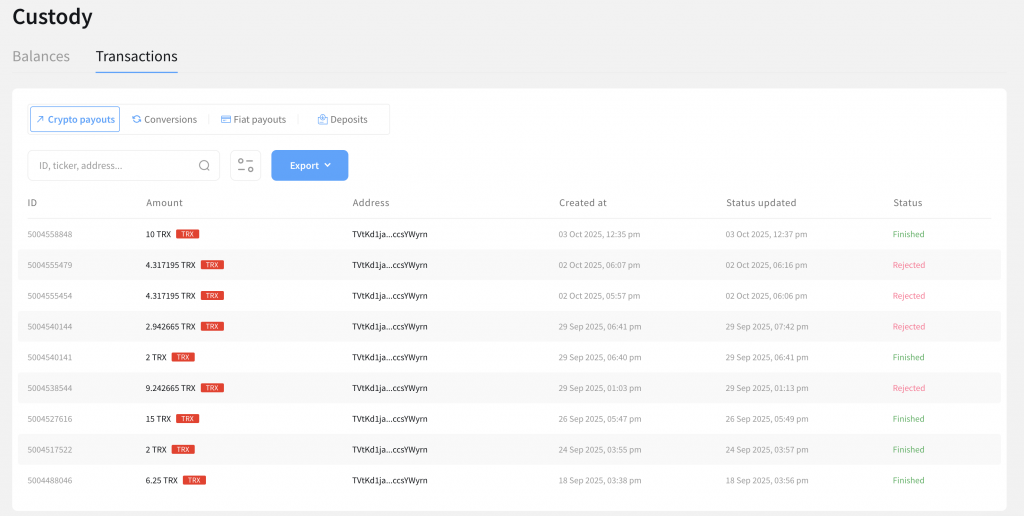1024x516 pixels.
Task: Switch to the Balances tab
Action: pyautogui.click(x=41, y=57)
